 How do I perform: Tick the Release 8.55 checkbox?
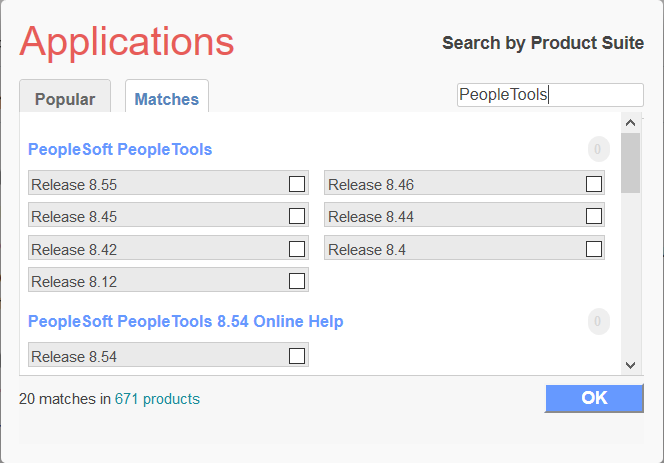coord(296,184)
